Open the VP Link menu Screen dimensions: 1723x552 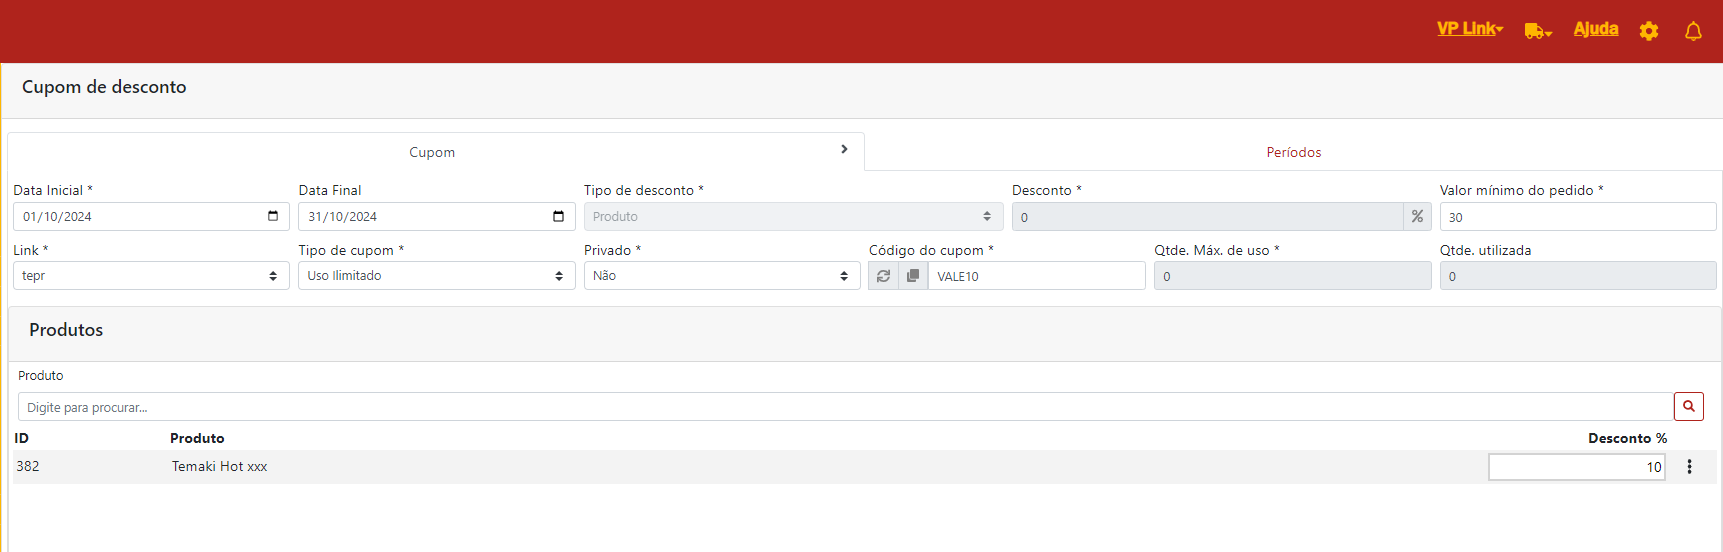(x=1469, y=29)
